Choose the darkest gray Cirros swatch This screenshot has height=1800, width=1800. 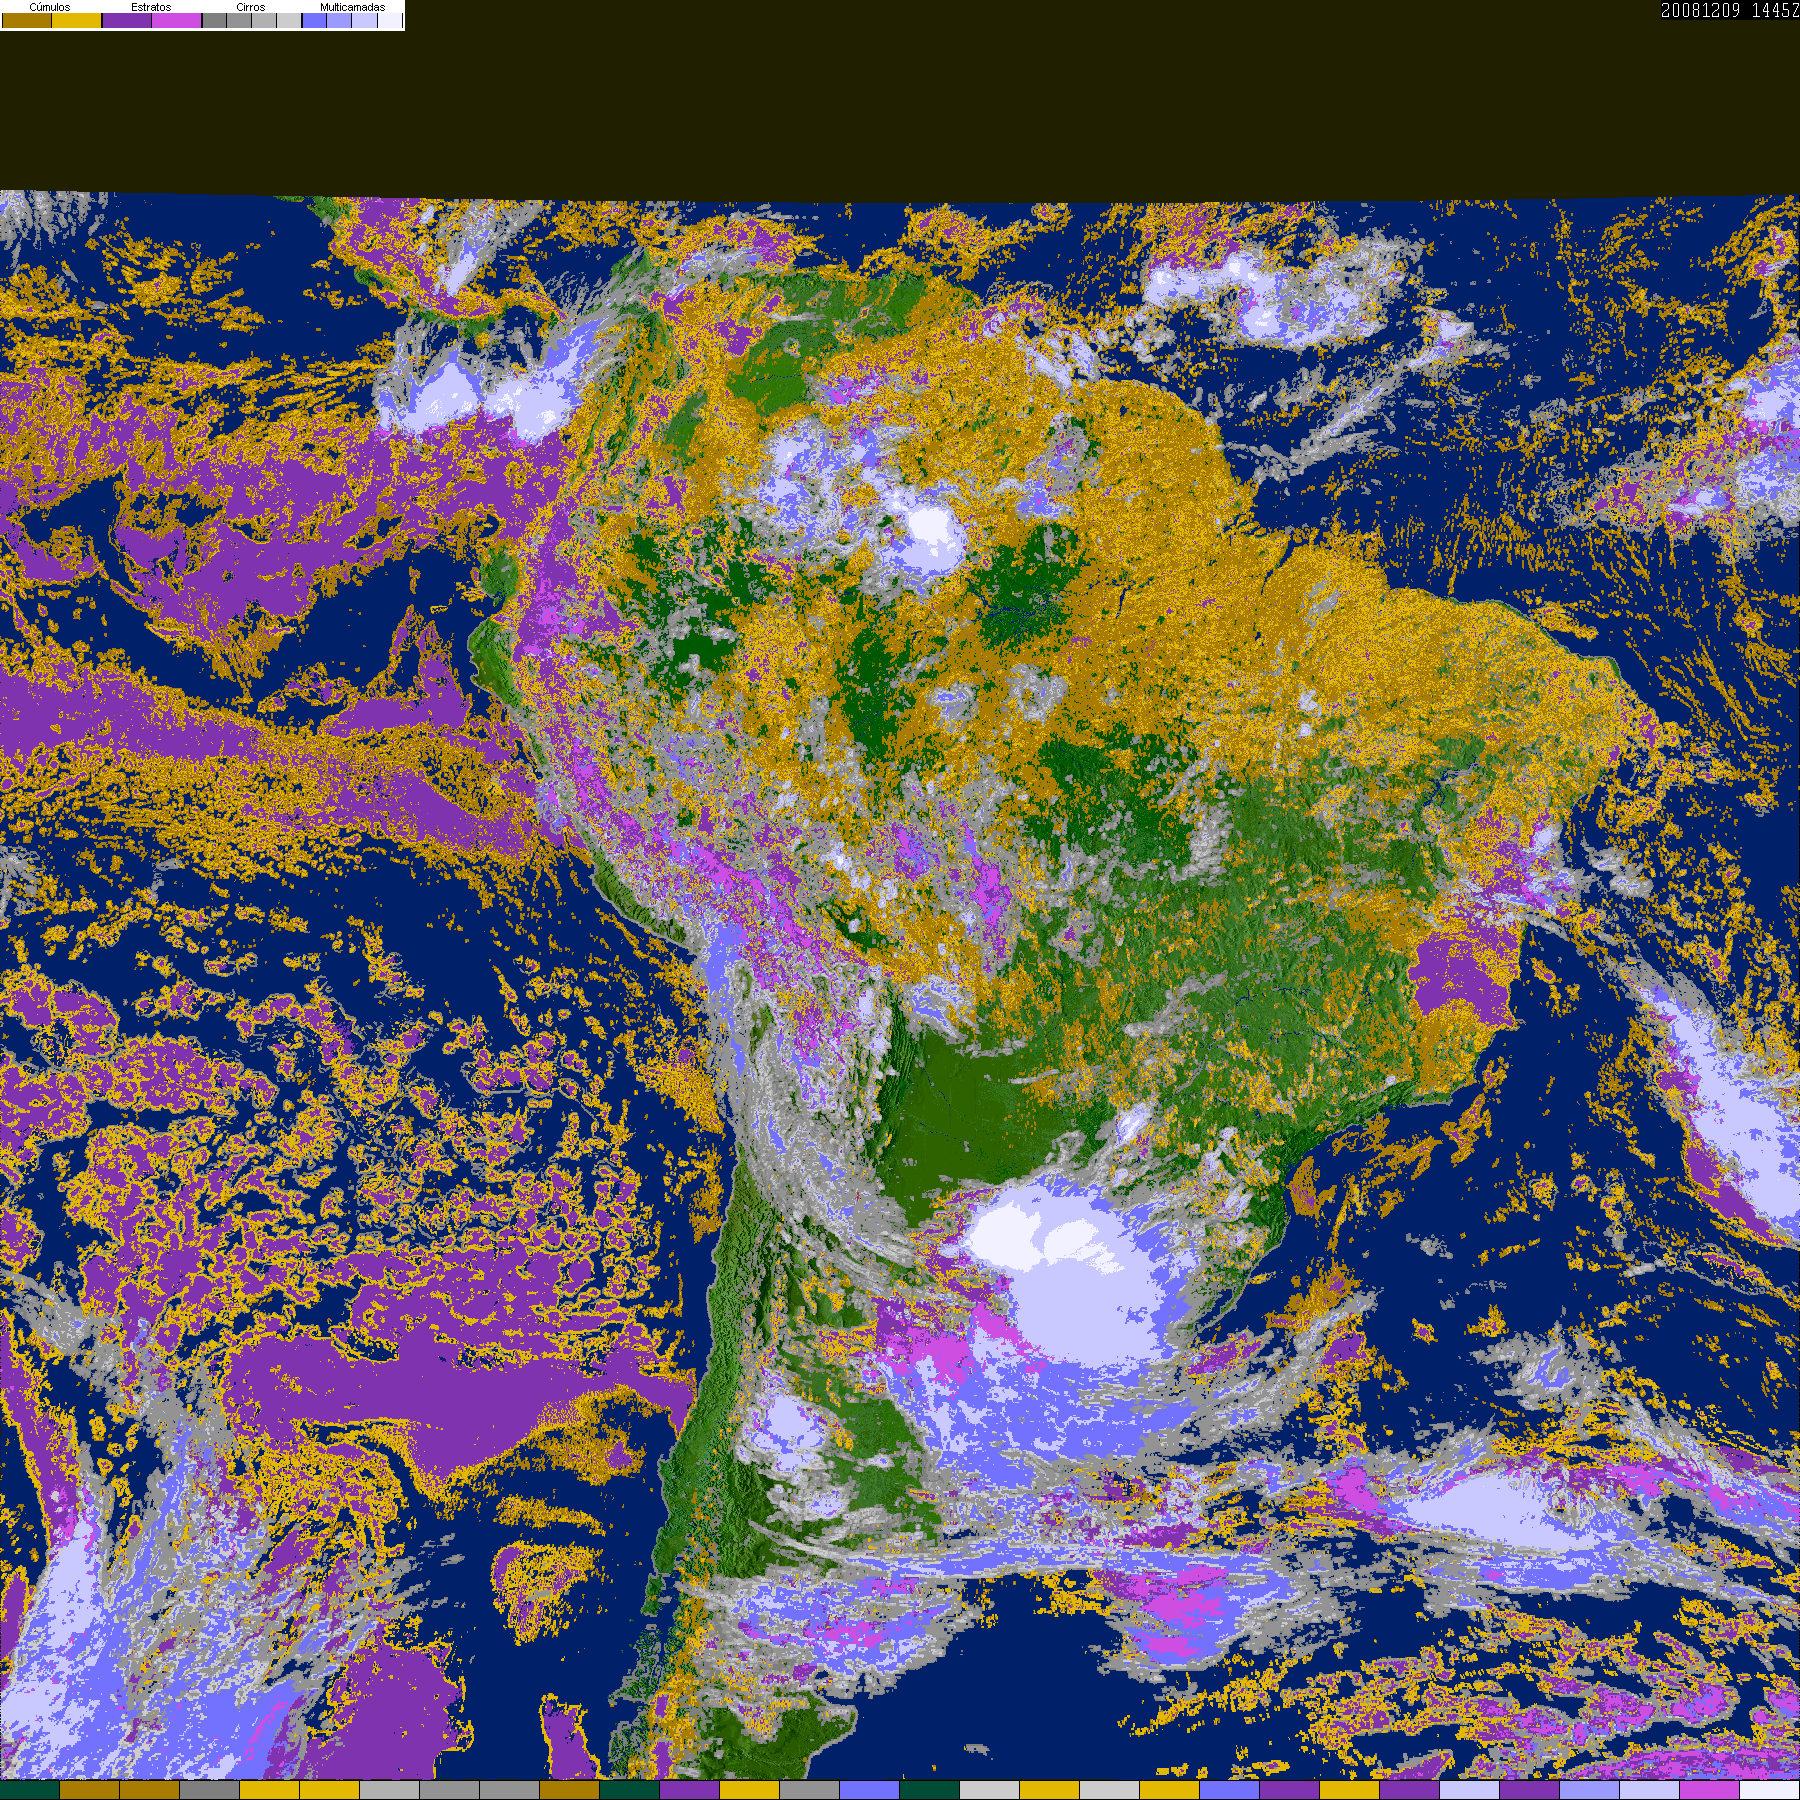(x=214, y=21)
